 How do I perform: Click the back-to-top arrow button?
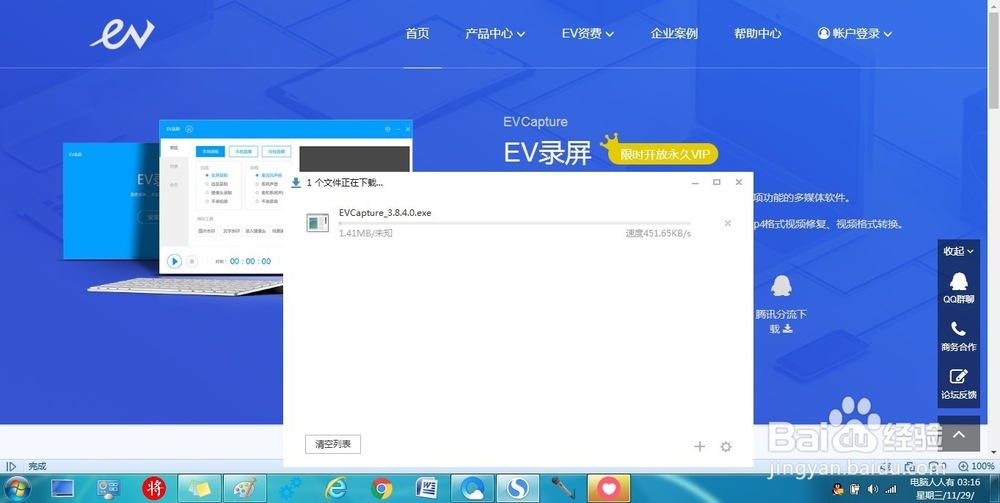pos(959,435)
